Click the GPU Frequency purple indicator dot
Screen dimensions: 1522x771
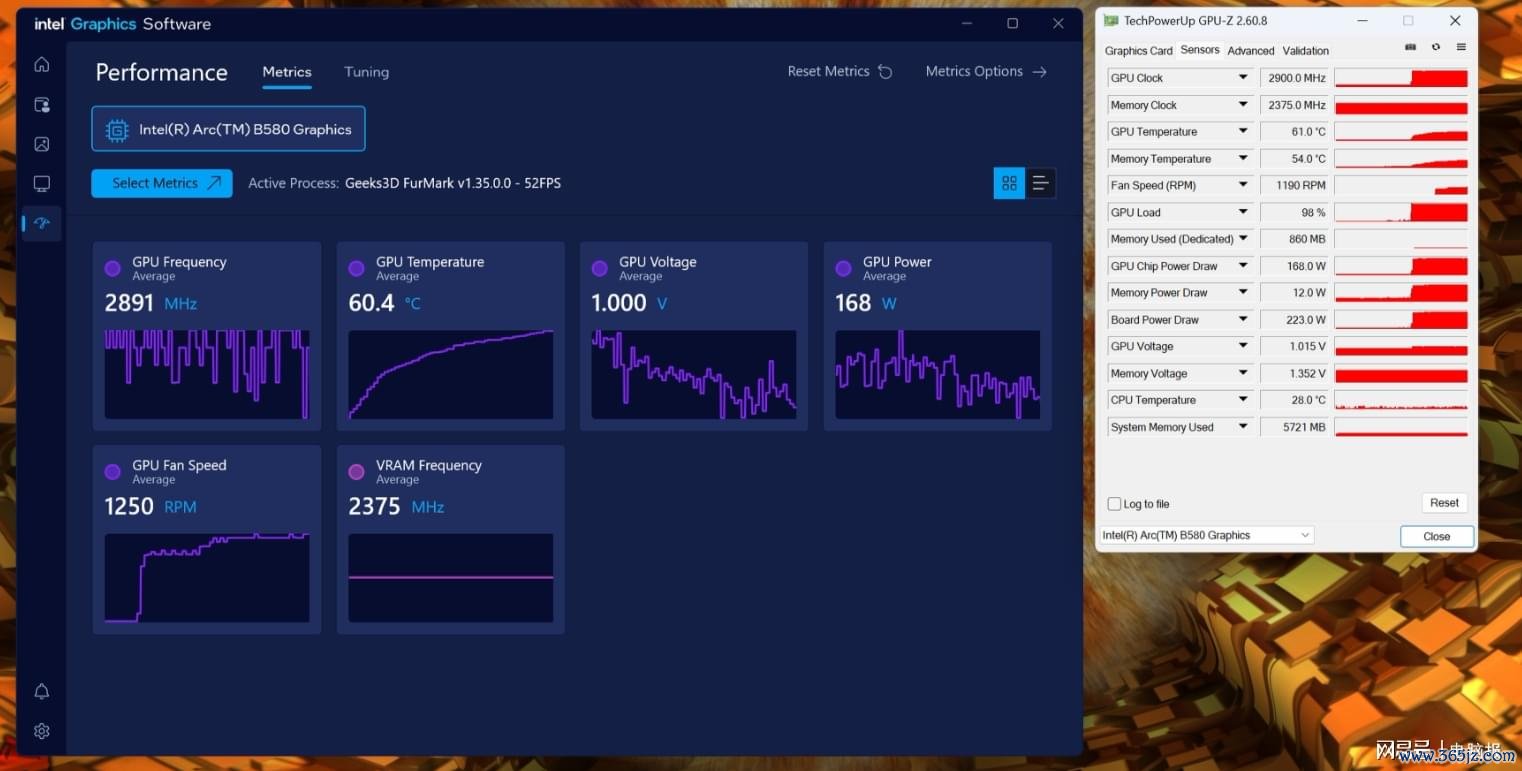[113, 268]
